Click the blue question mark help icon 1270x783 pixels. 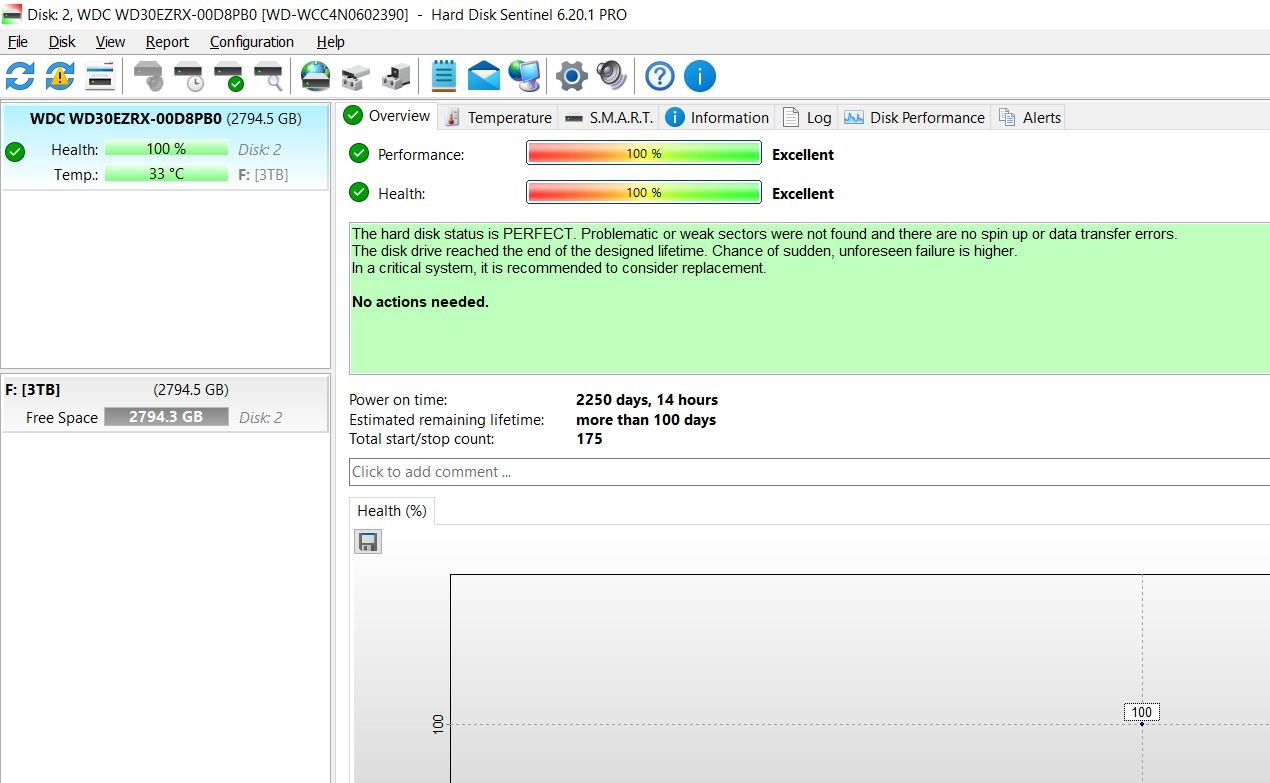[660, 76]
